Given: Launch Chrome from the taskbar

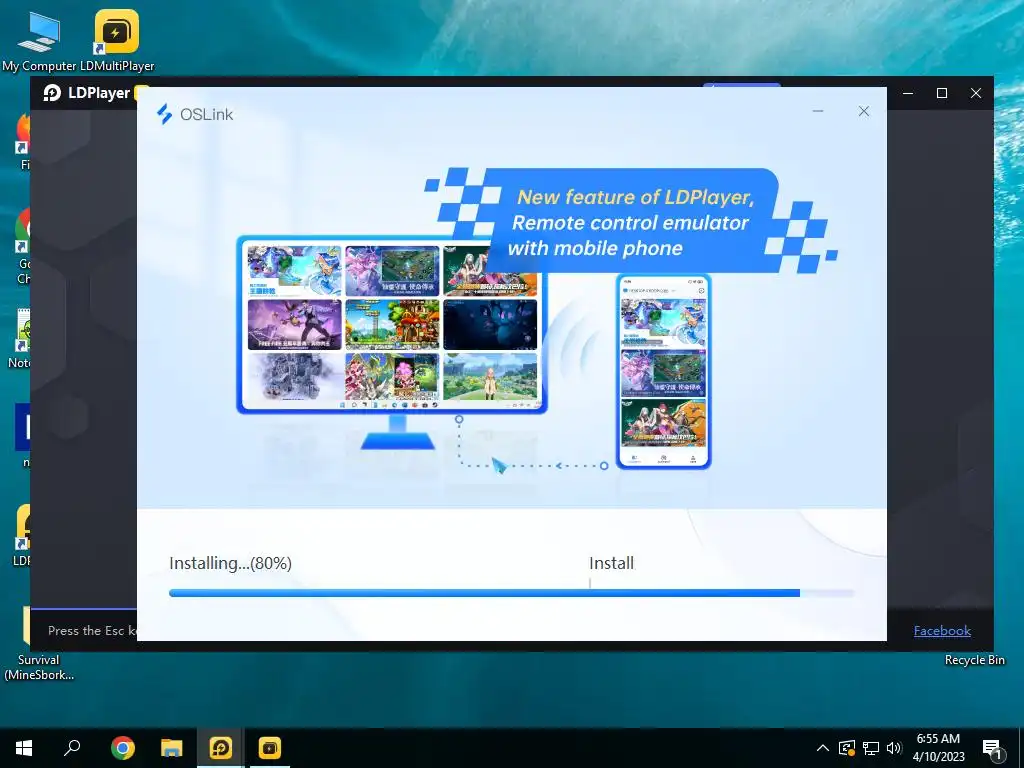Looking at the screenshot, I should [x=122, y=748].
